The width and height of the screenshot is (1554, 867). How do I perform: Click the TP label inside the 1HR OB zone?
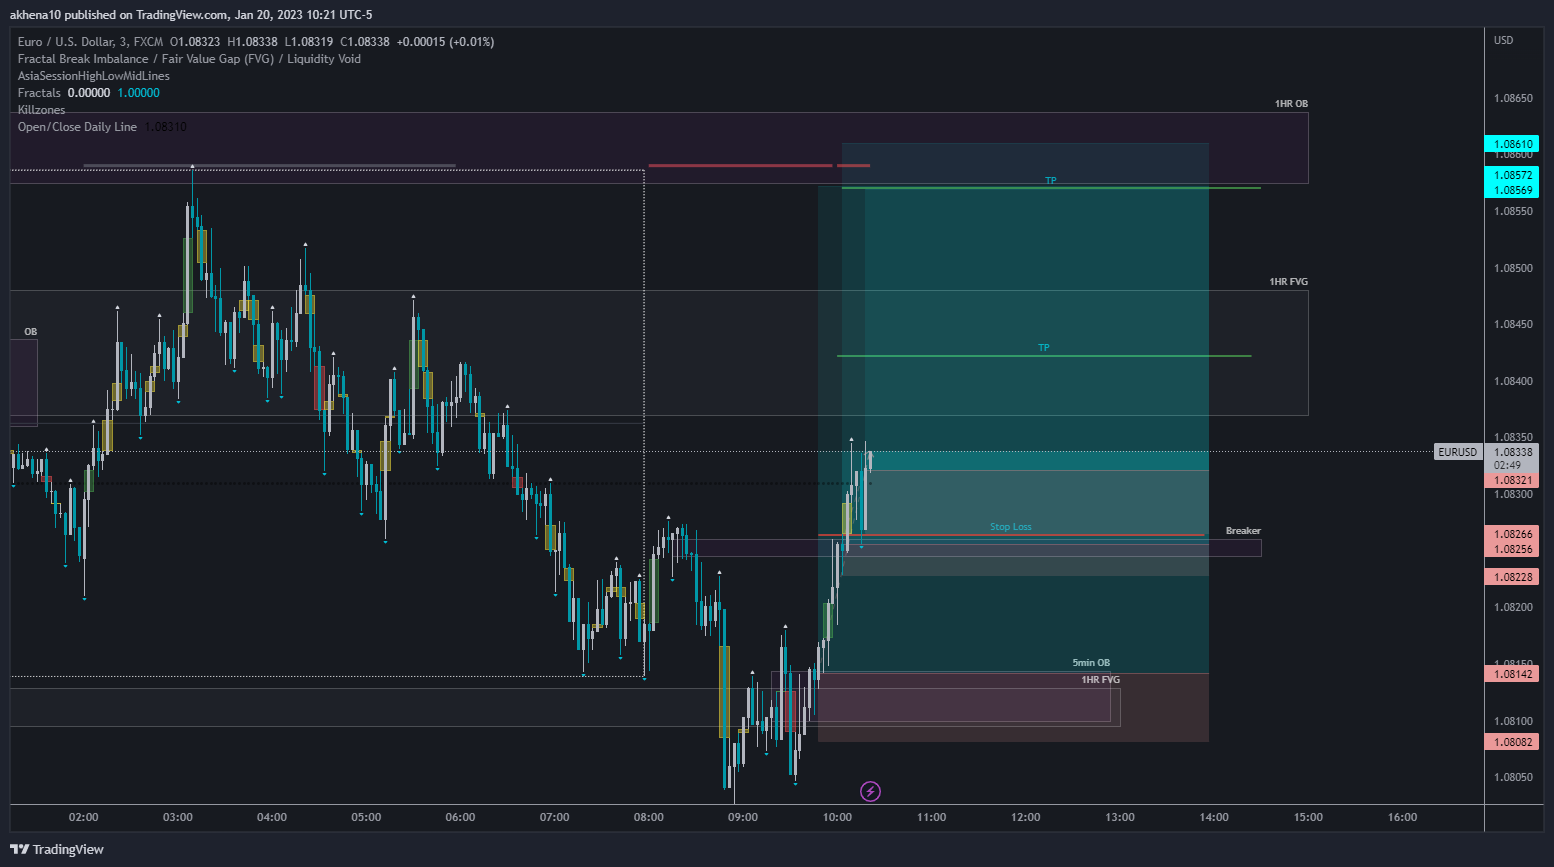1051,181
